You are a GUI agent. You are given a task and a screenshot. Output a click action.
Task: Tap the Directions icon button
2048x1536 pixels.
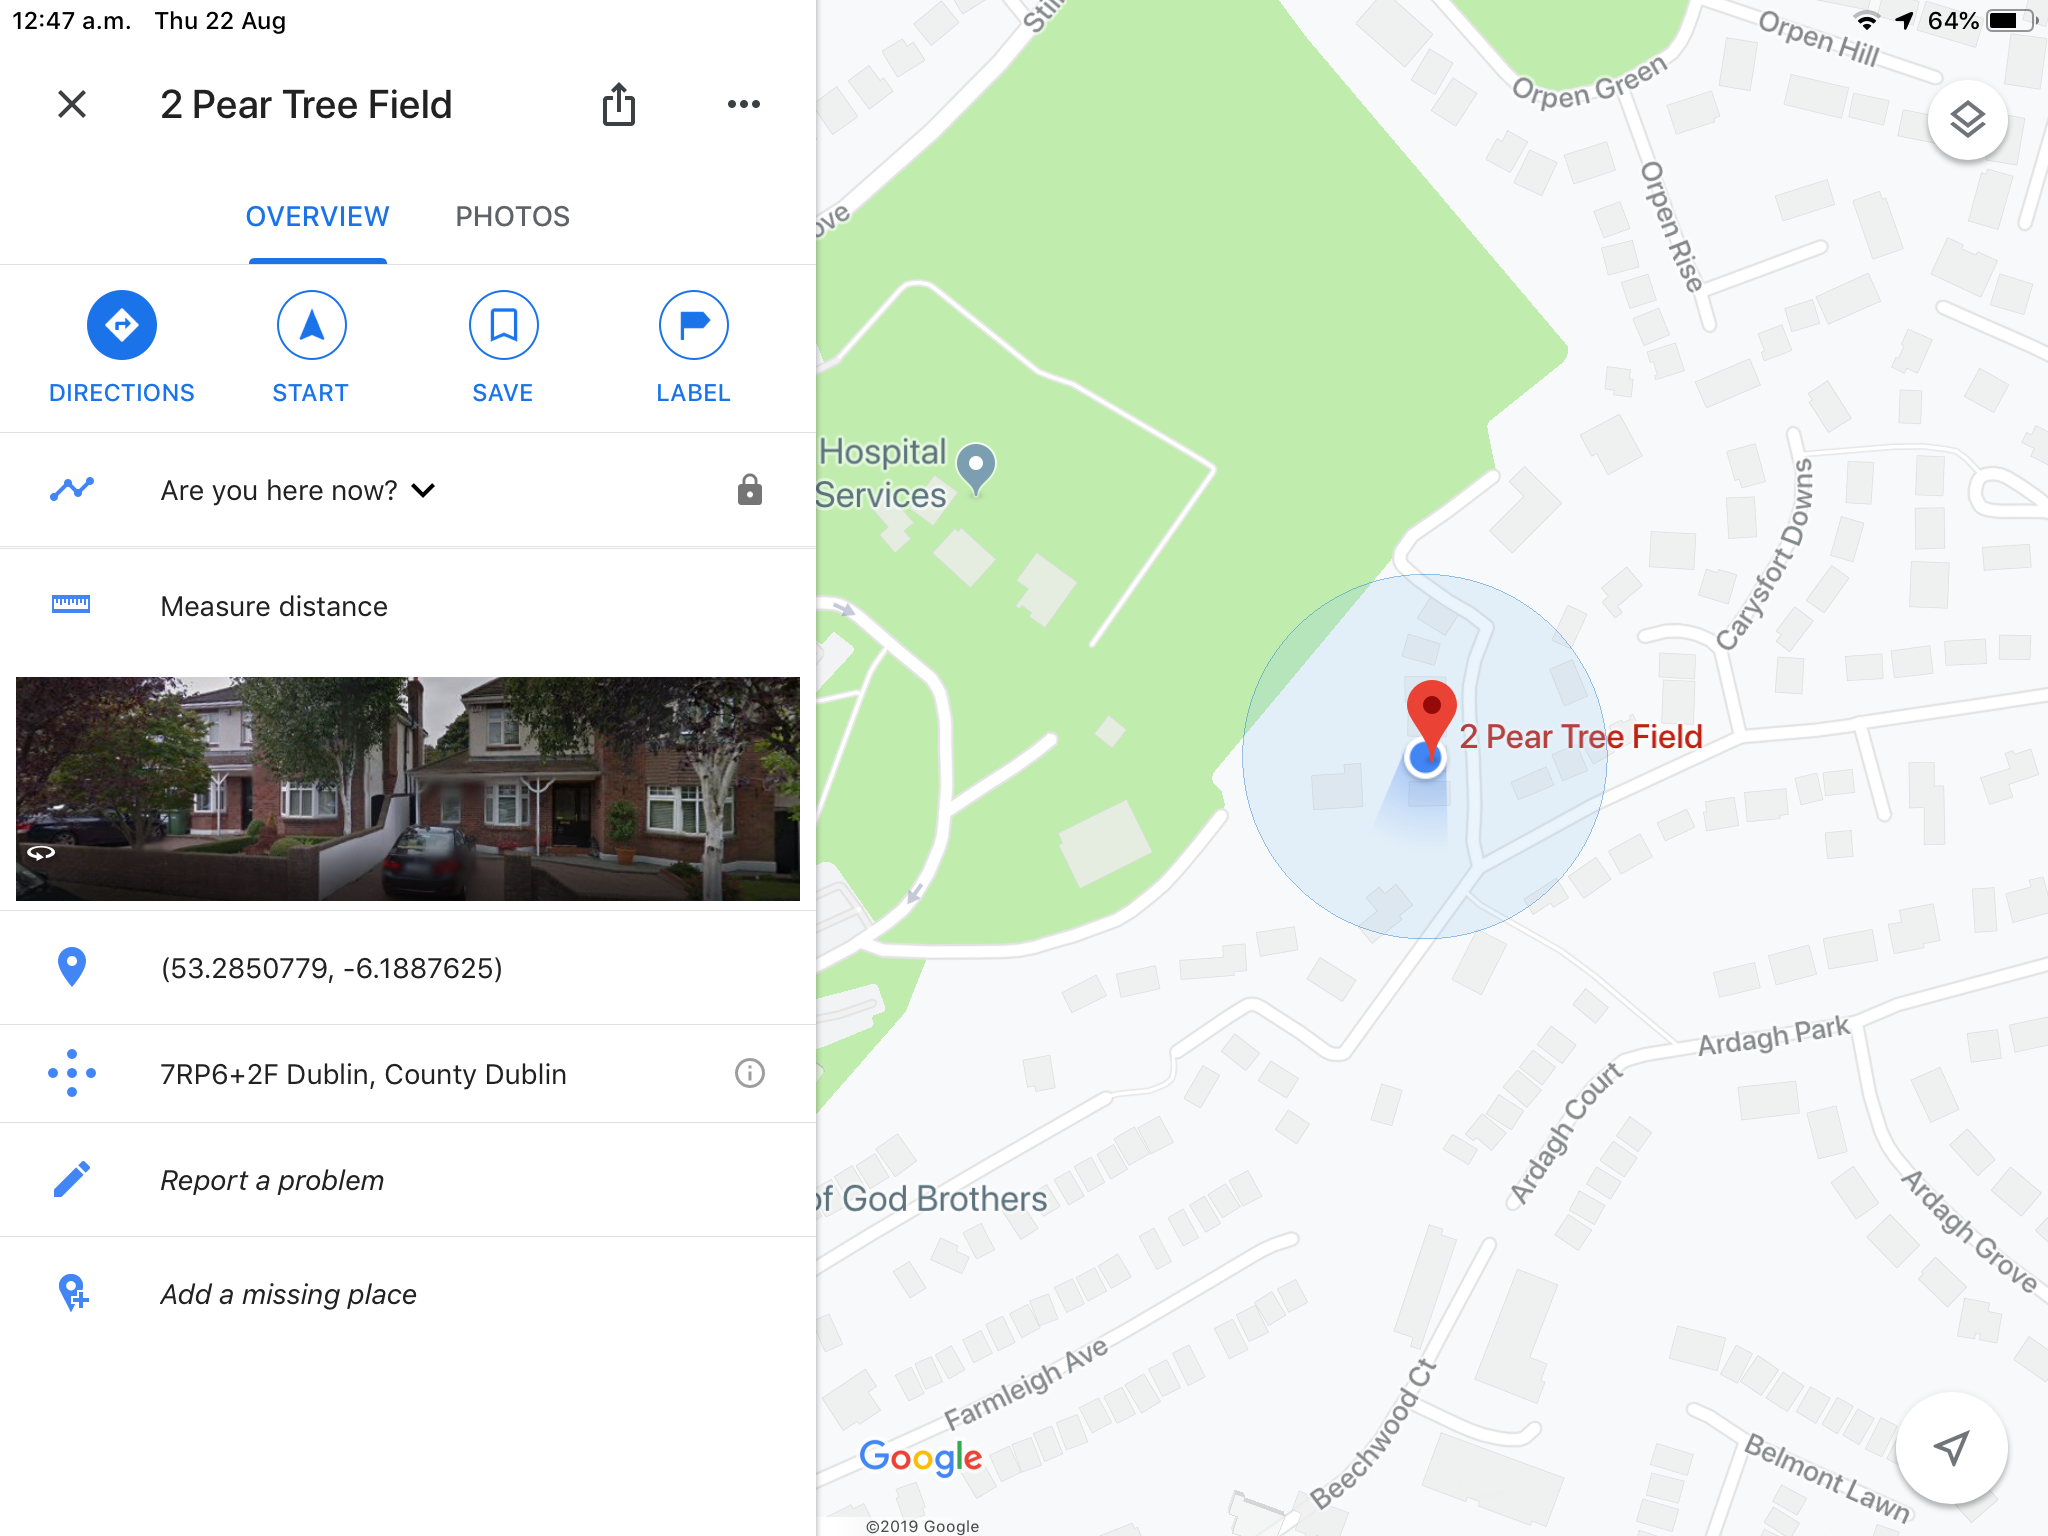(122, 325)
